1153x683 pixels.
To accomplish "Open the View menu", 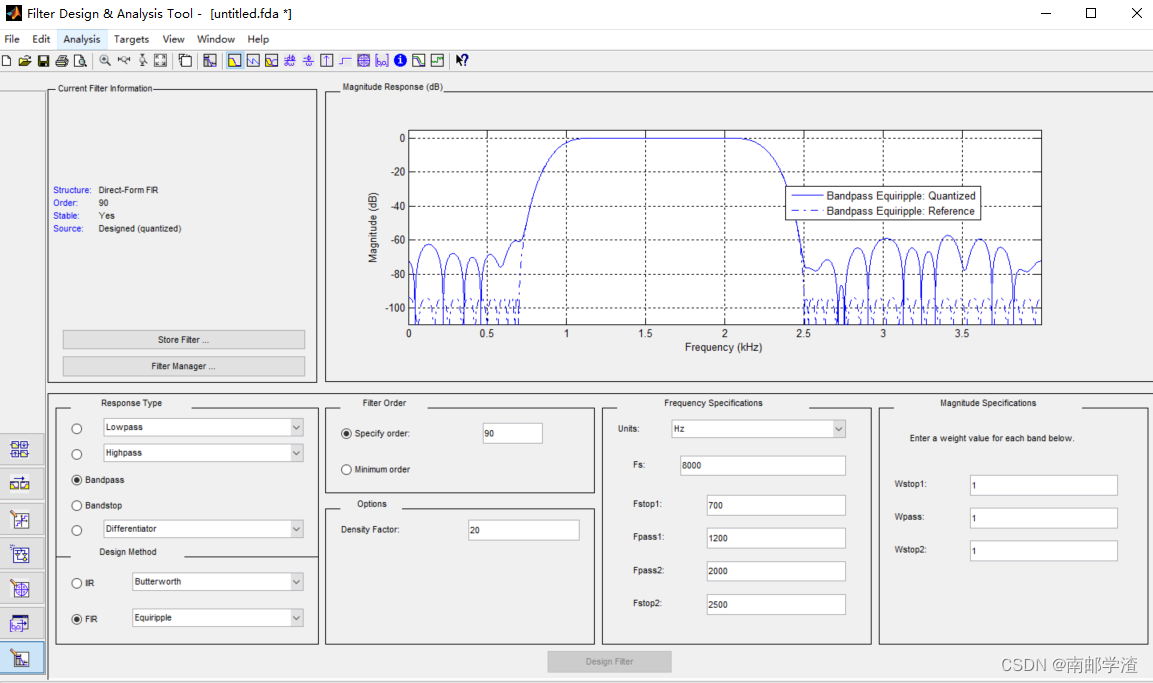I will [x=174, y=39].
